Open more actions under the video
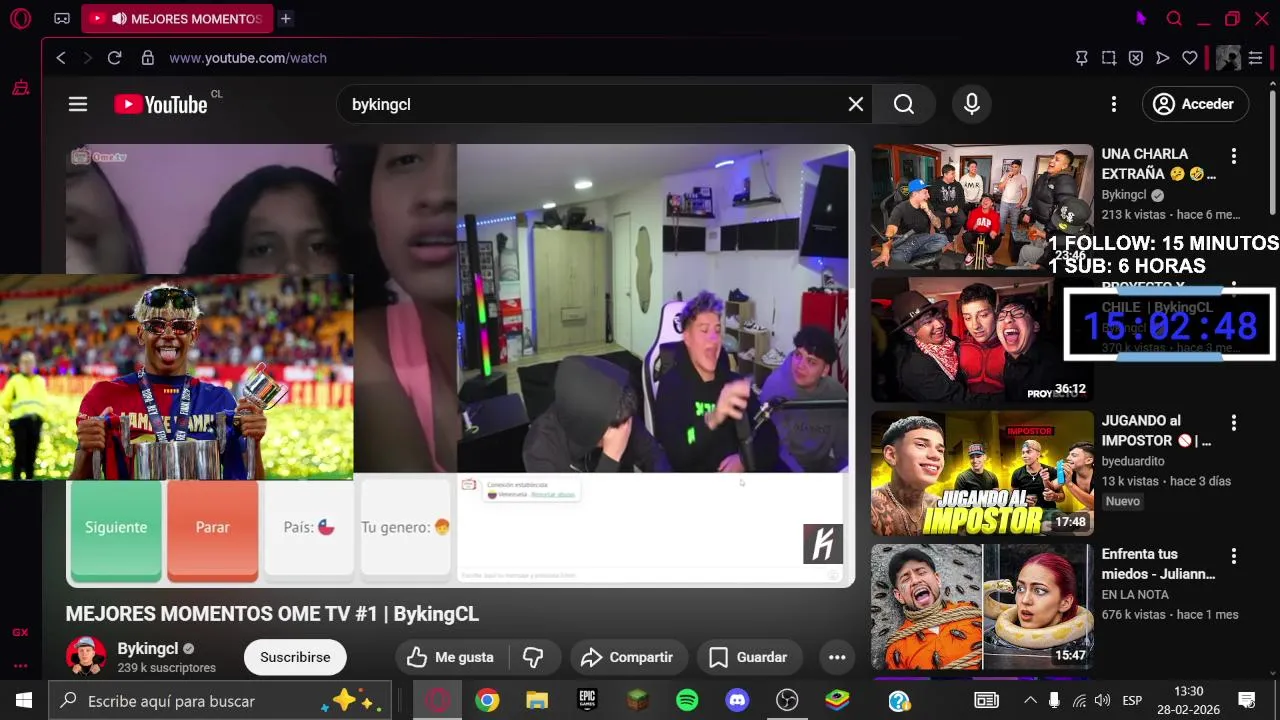1280x720 pixels. 837,657
